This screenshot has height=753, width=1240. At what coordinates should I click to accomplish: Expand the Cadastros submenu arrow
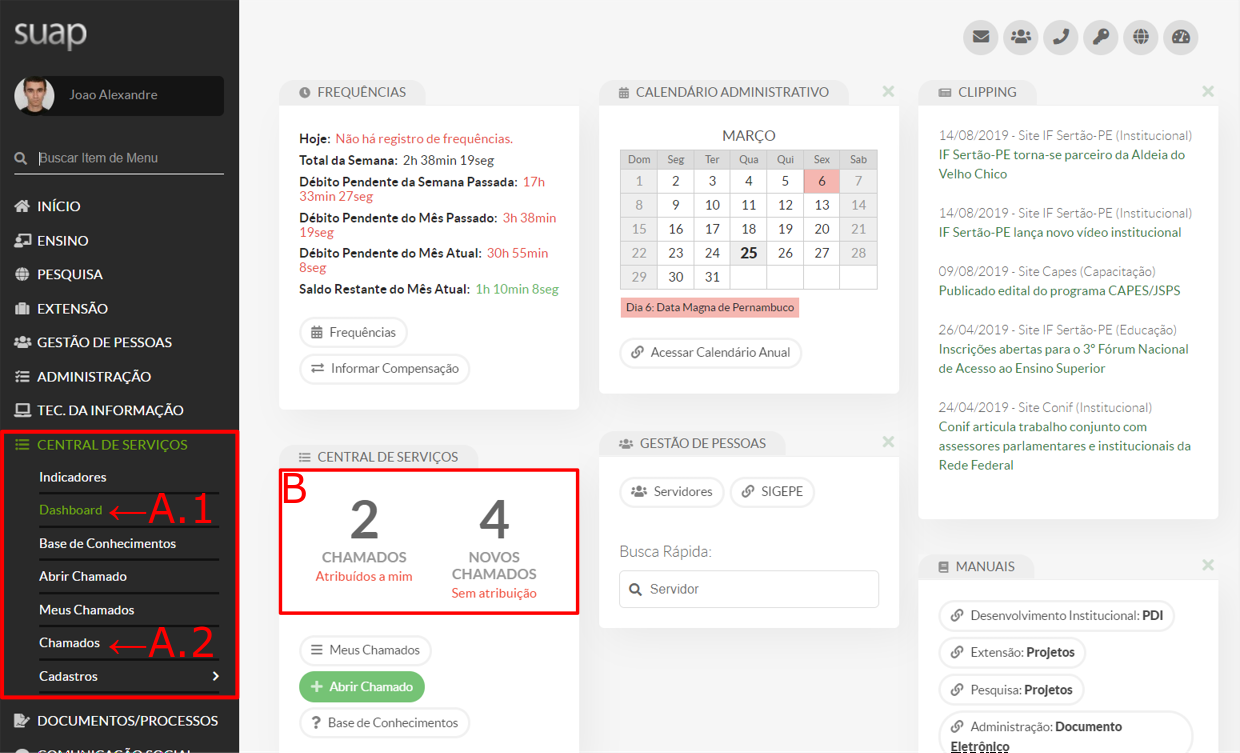pyautogui.click(x=215, y=677)
